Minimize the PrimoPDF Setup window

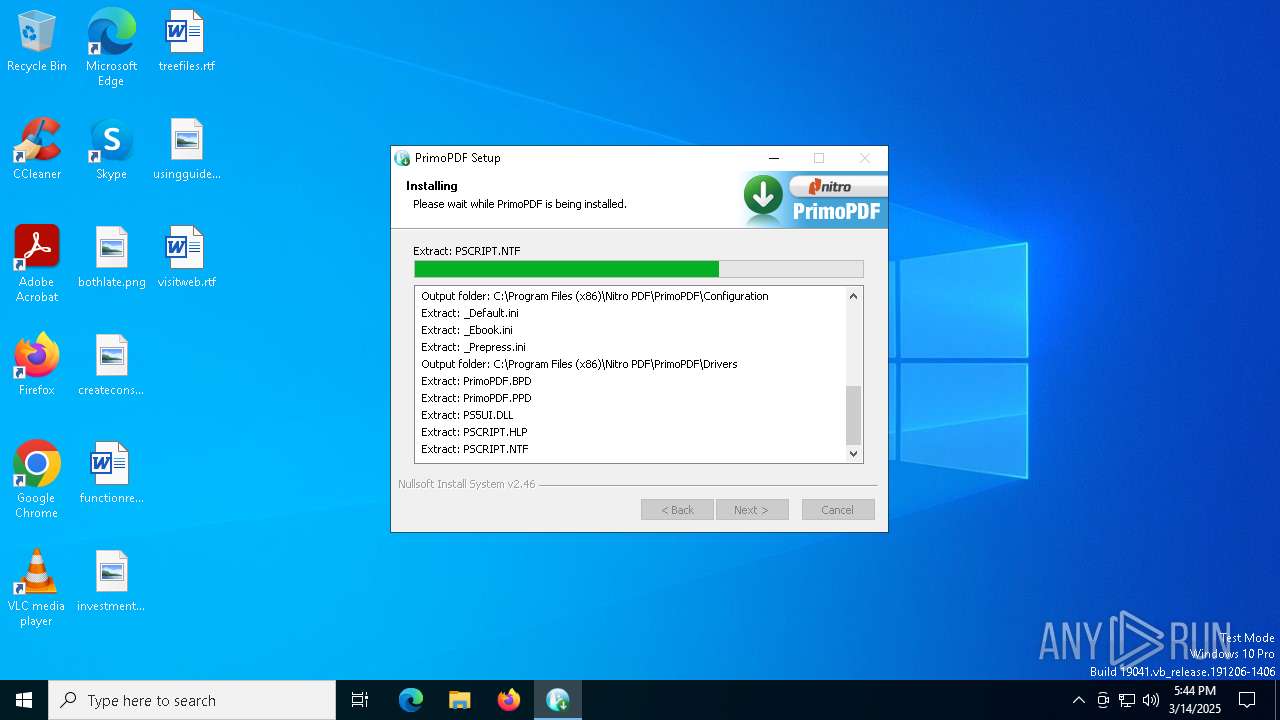point(774,158)
